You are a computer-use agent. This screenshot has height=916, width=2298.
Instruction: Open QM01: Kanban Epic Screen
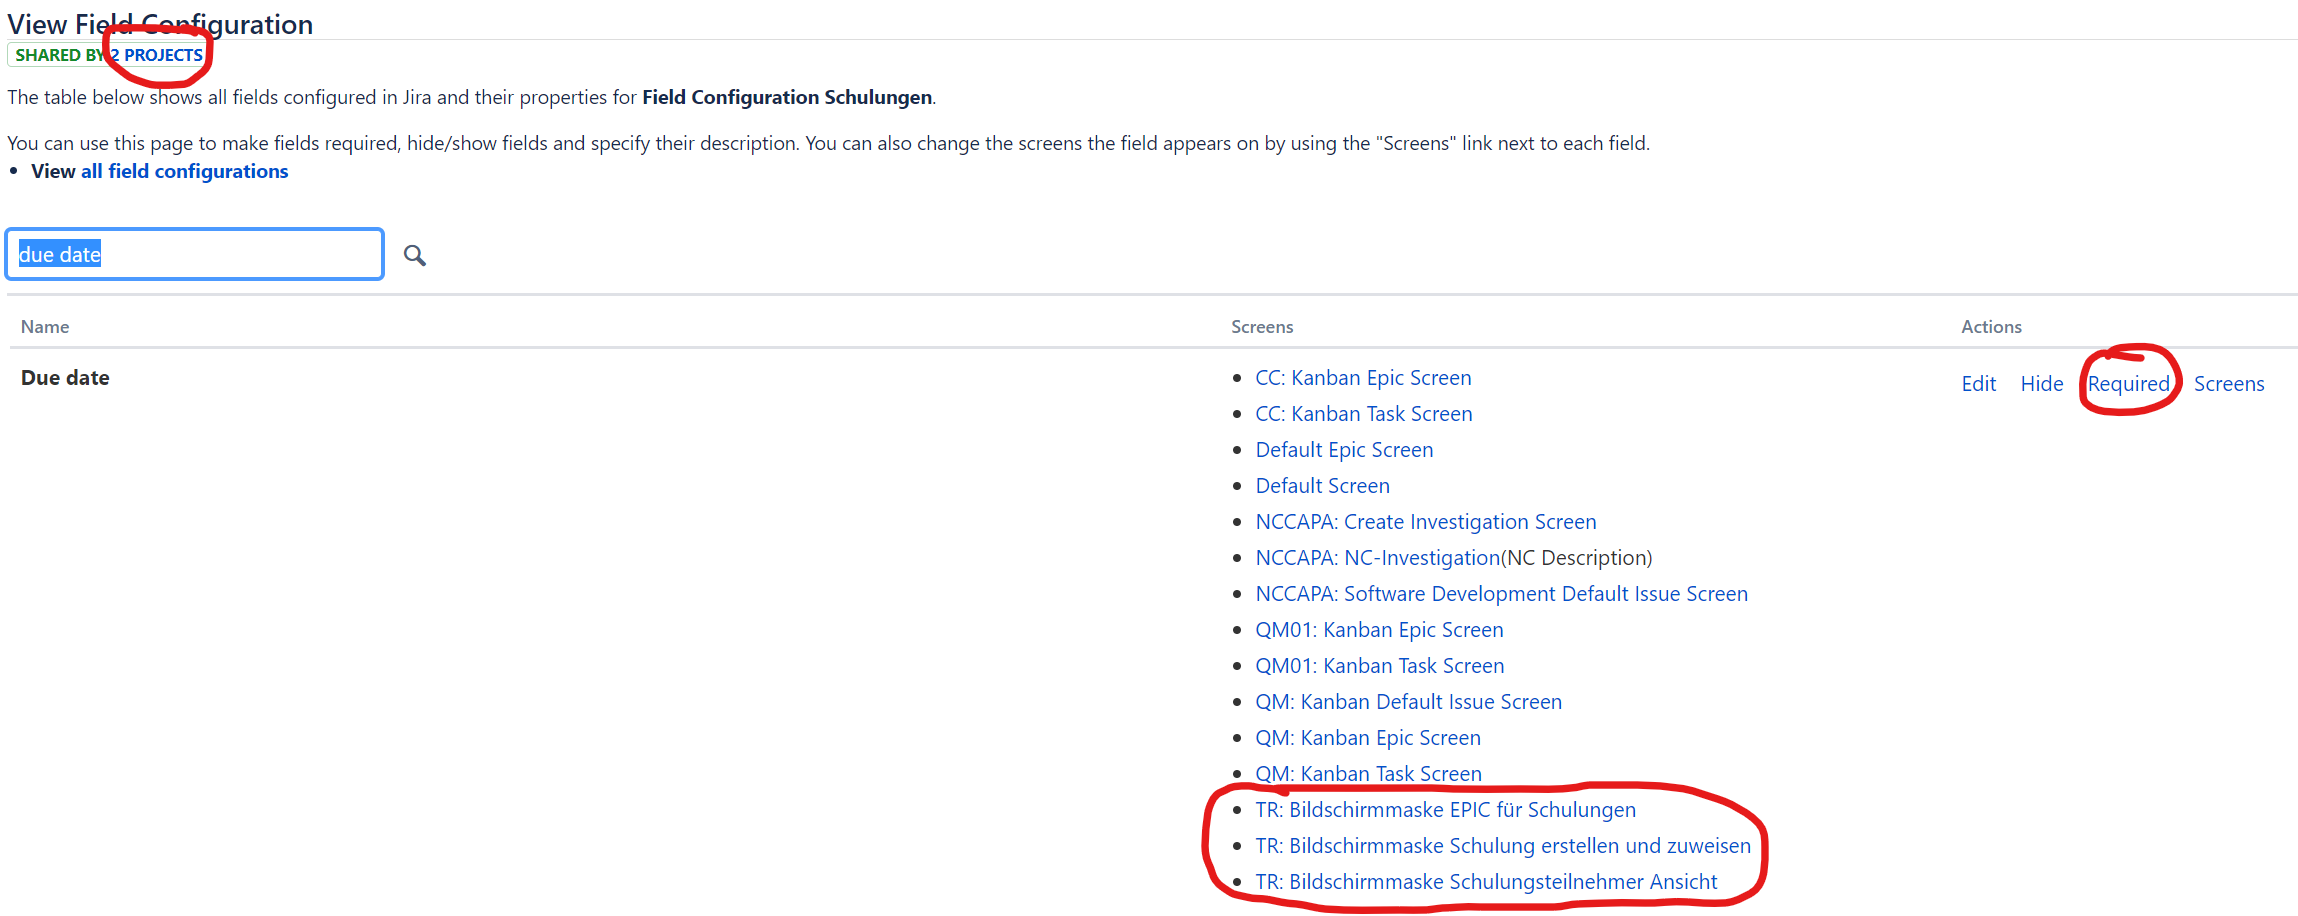point(1379,630)
